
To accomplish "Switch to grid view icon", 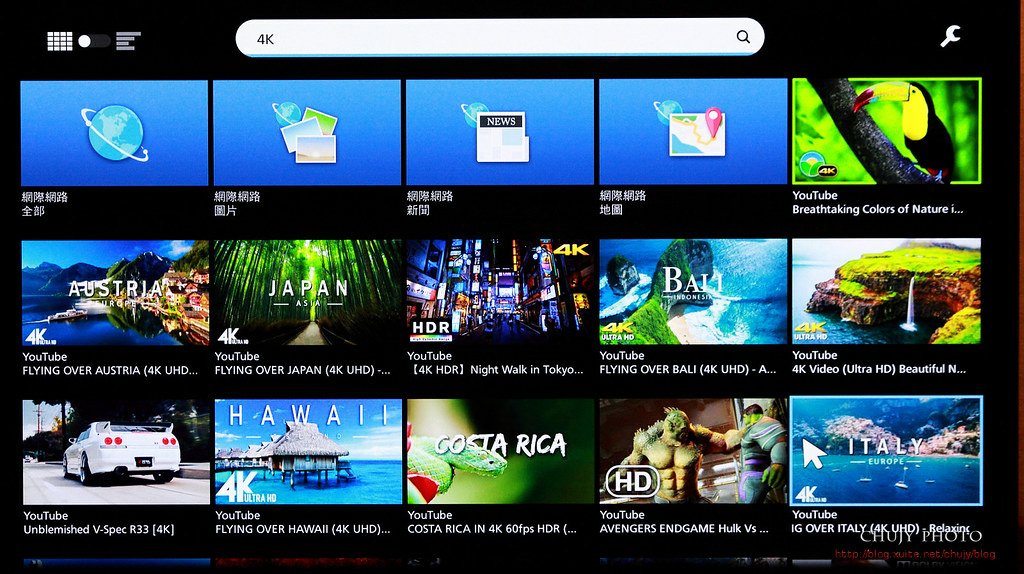I will (x=59, y=41).
